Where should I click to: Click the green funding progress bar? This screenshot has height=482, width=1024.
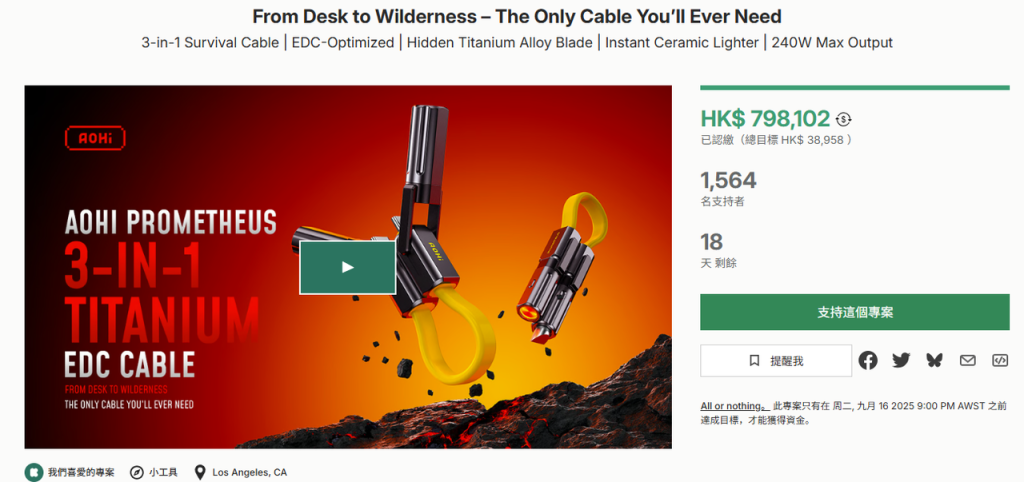coord(855,88)
